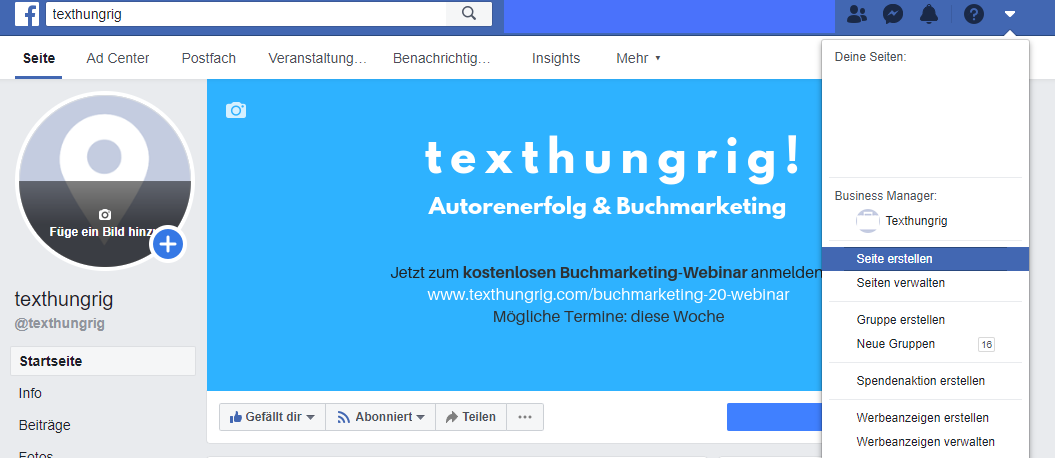Open the Postfach tab
The width and height of the screenshot is (1055, 458).
209,59
